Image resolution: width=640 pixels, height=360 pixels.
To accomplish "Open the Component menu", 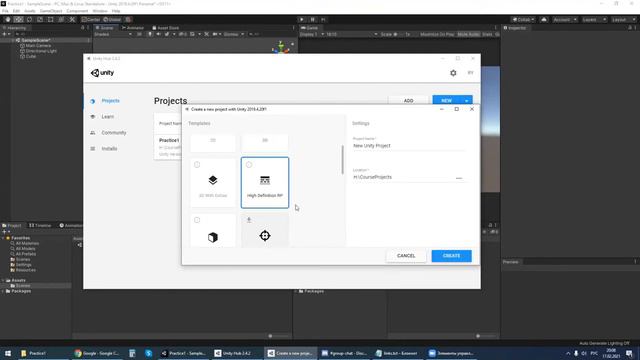I will 77,11.
